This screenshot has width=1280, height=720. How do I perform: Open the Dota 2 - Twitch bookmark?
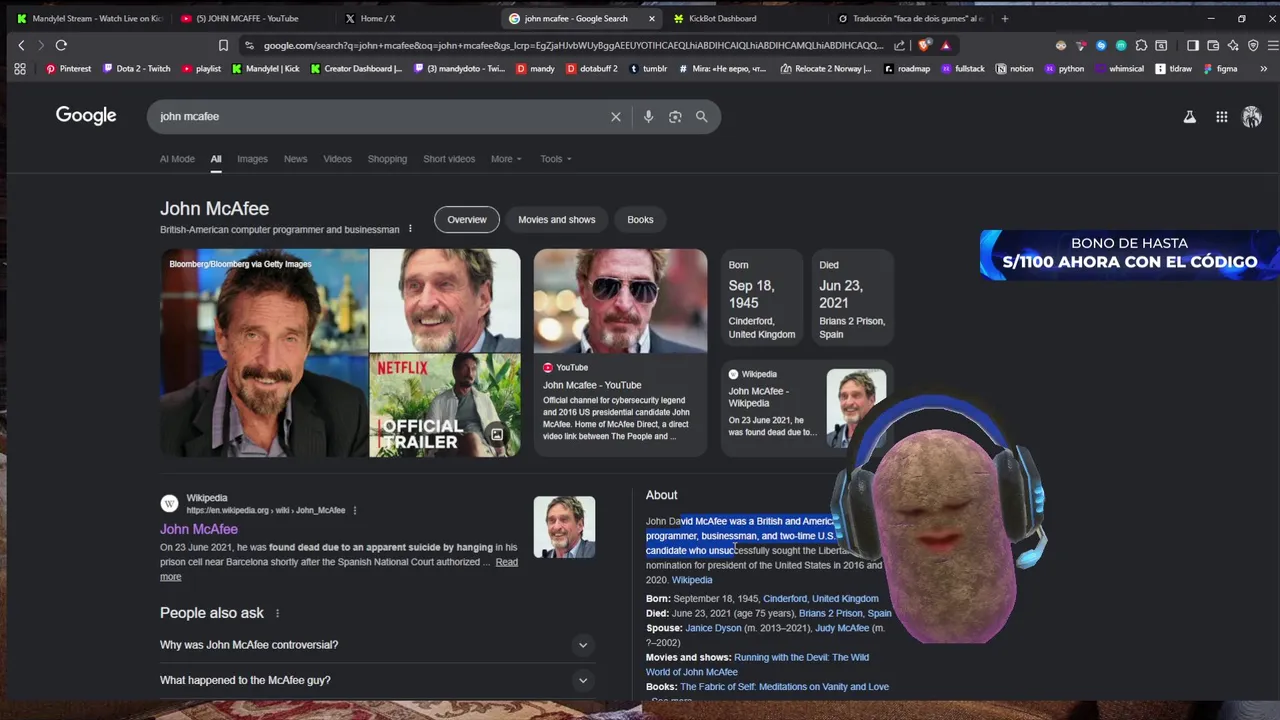[137, 69]
